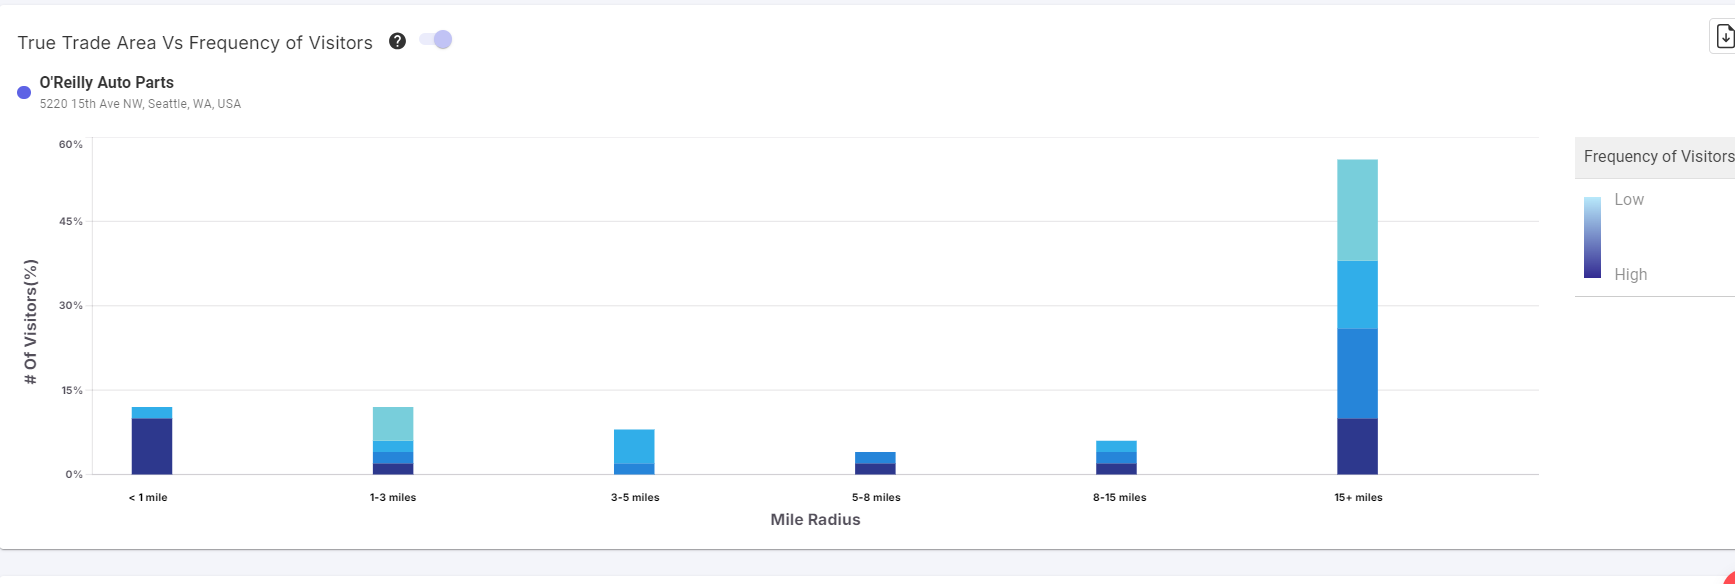
Task: Click the Frequency of Visitors legend header
Action: coord(1657,157)
